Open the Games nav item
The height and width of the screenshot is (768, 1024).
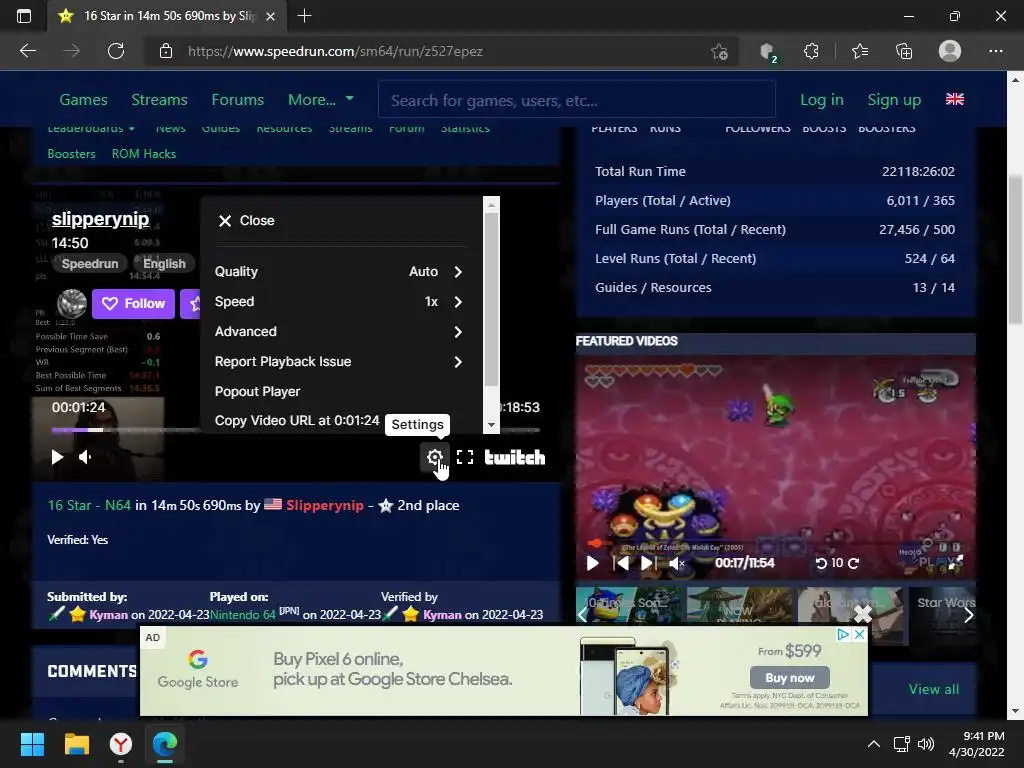click(x=84, y=100)
